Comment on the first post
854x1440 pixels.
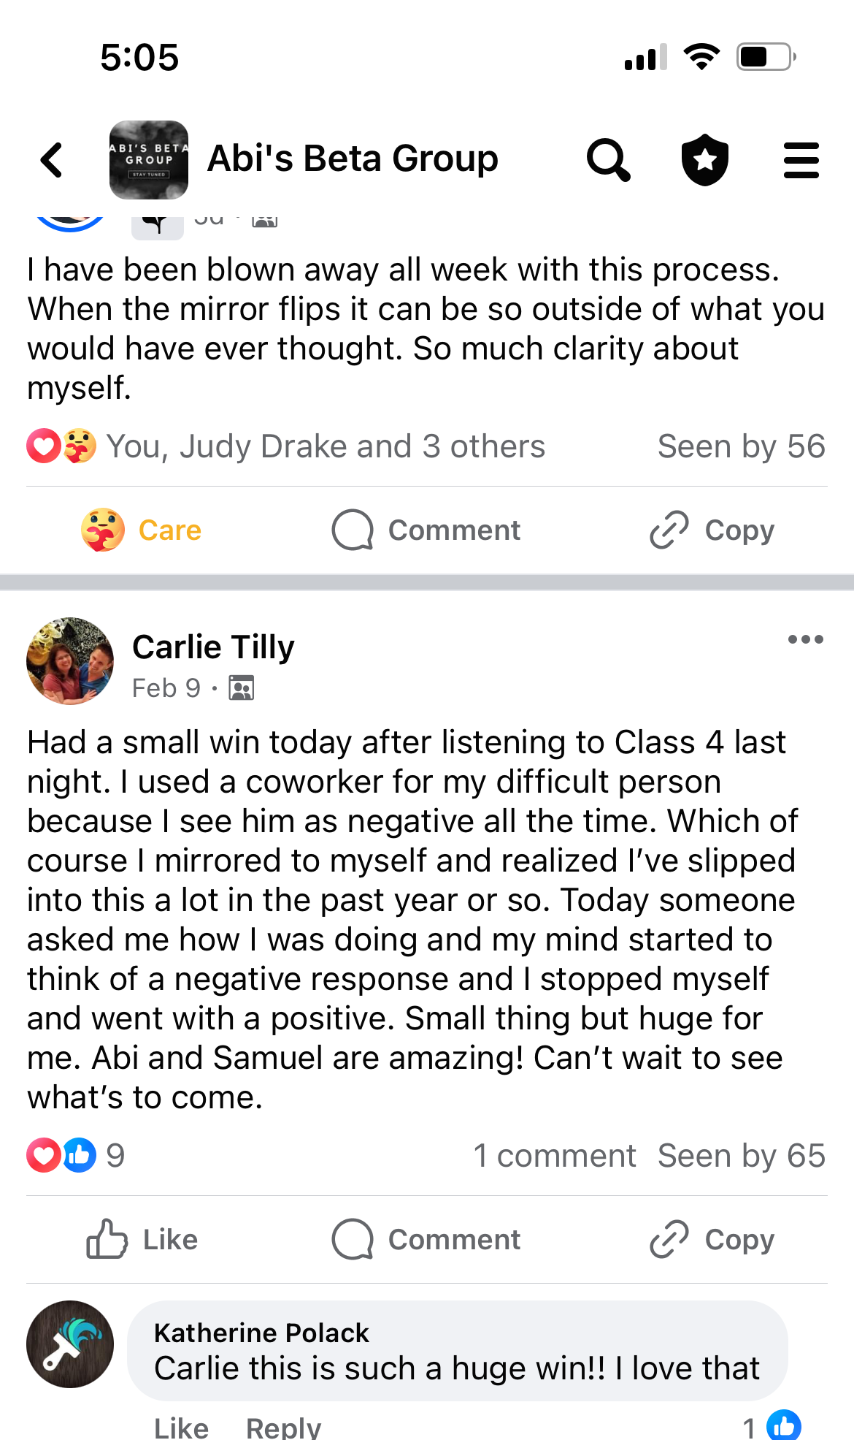coord(427,530)
